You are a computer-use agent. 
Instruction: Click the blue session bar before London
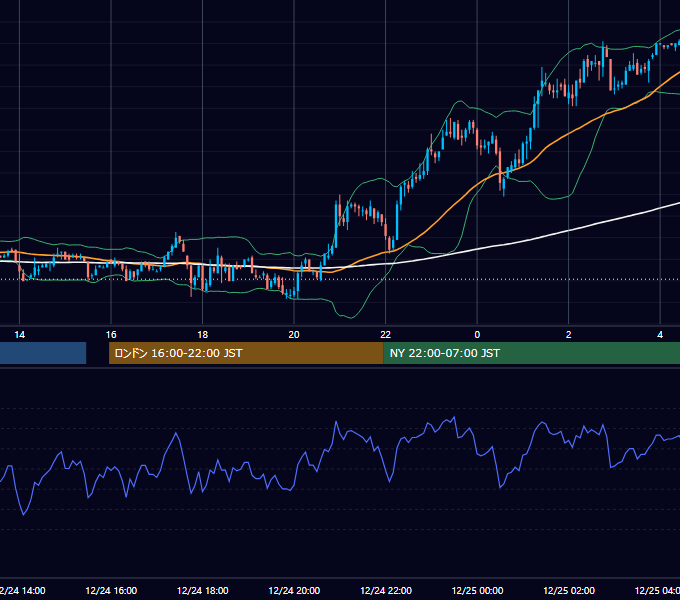43,353
